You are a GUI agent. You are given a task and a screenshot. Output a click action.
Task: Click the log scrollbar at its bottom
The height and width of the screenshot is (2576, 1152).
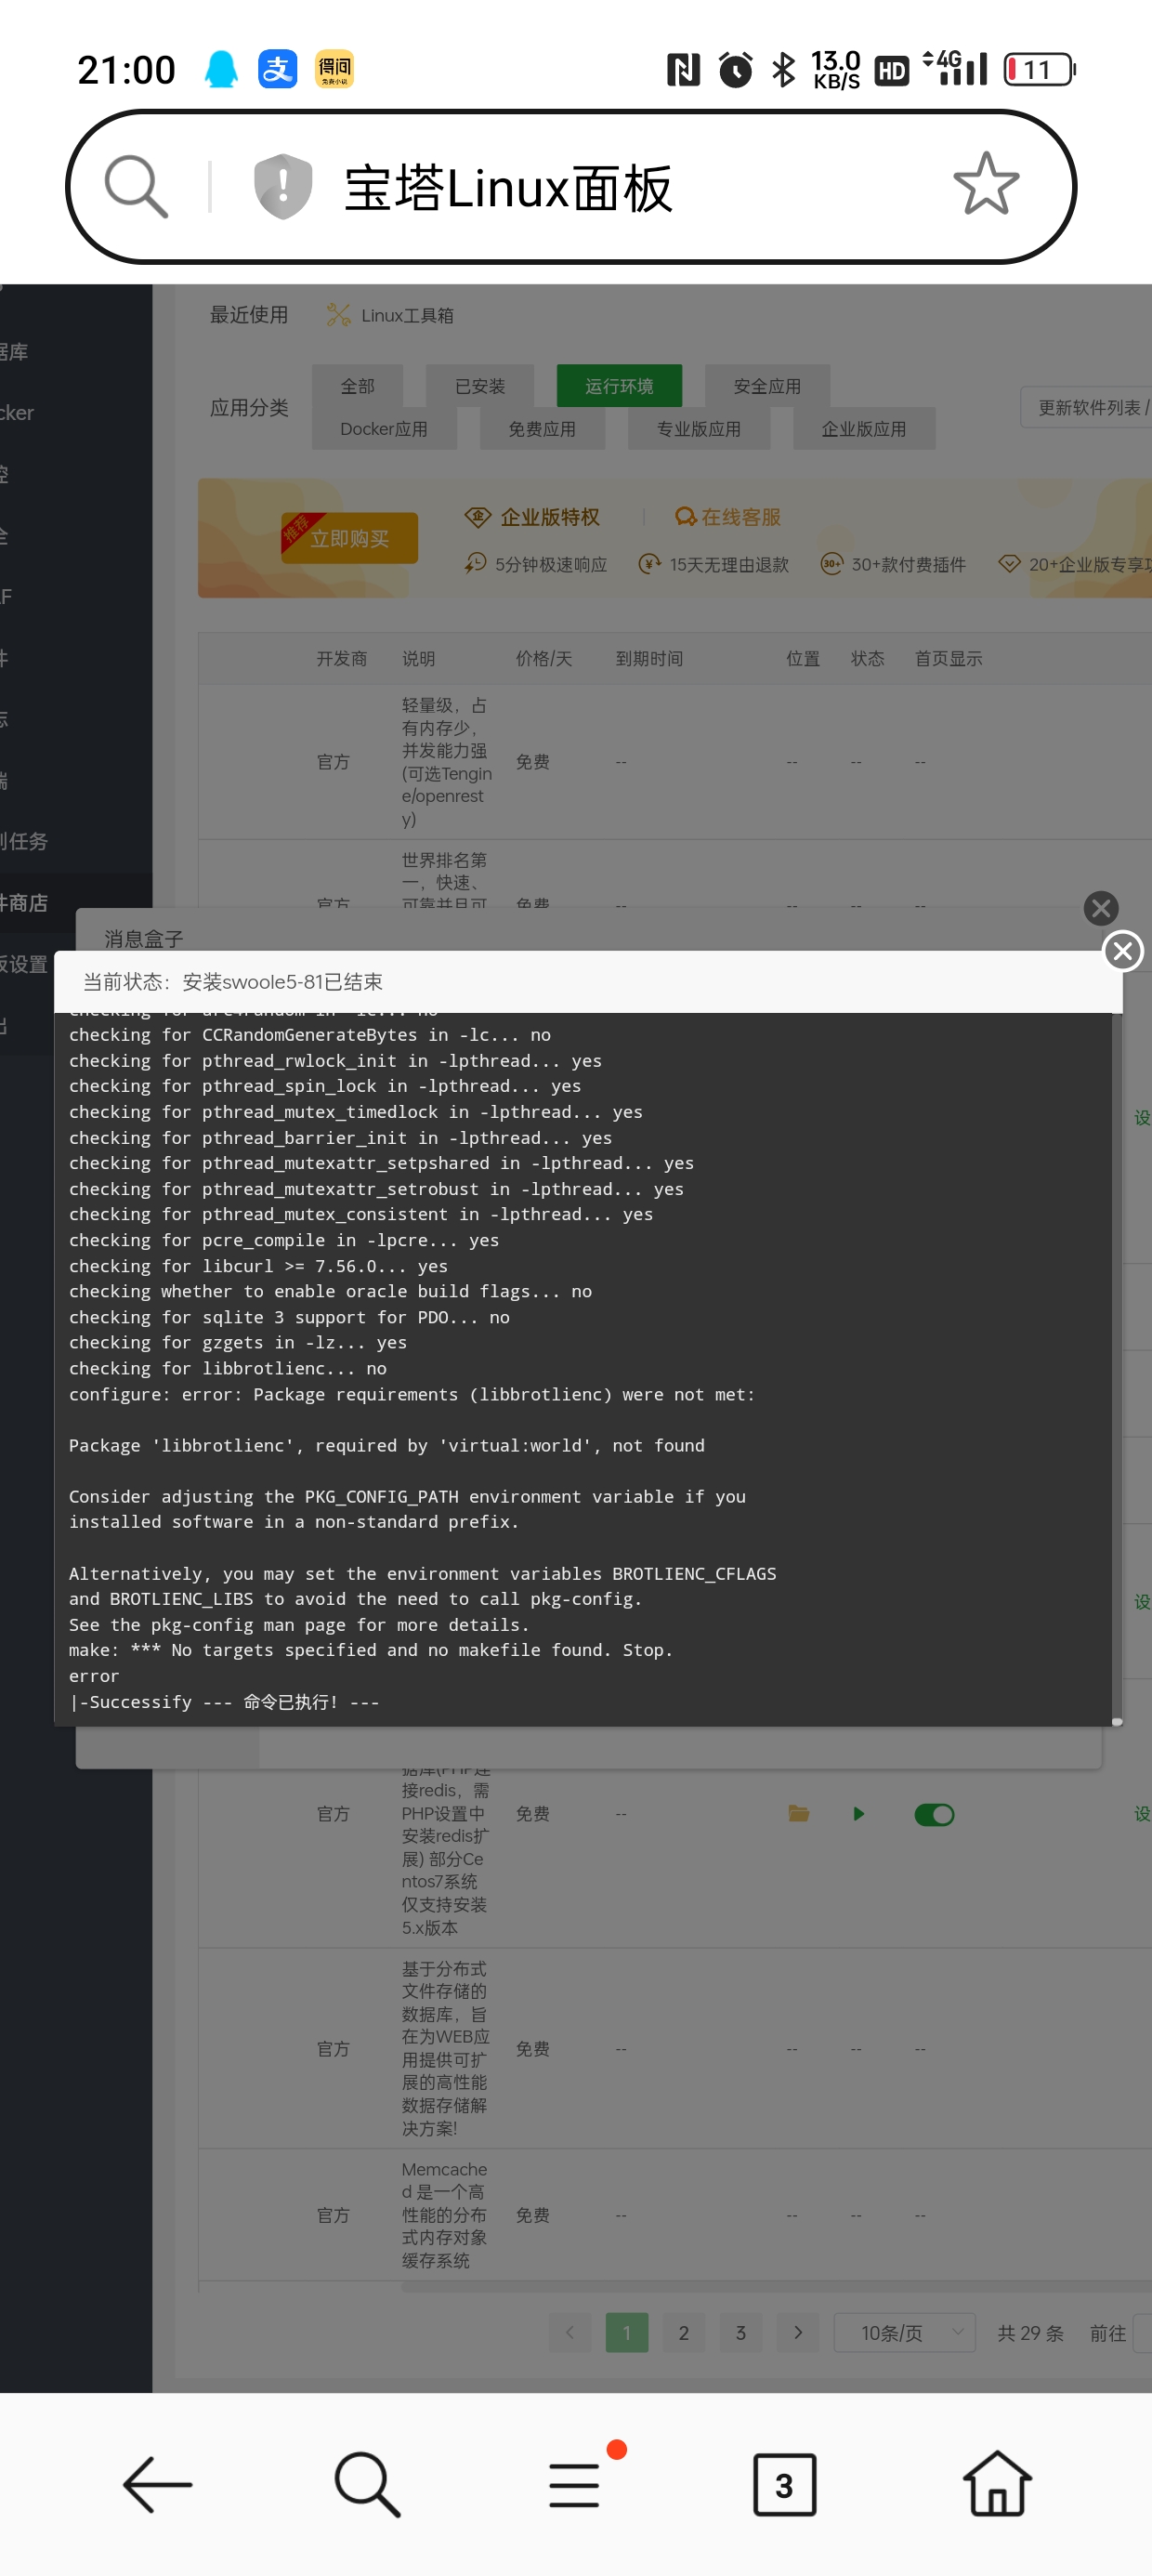pyautogui.click(x=1117, y=1721)
